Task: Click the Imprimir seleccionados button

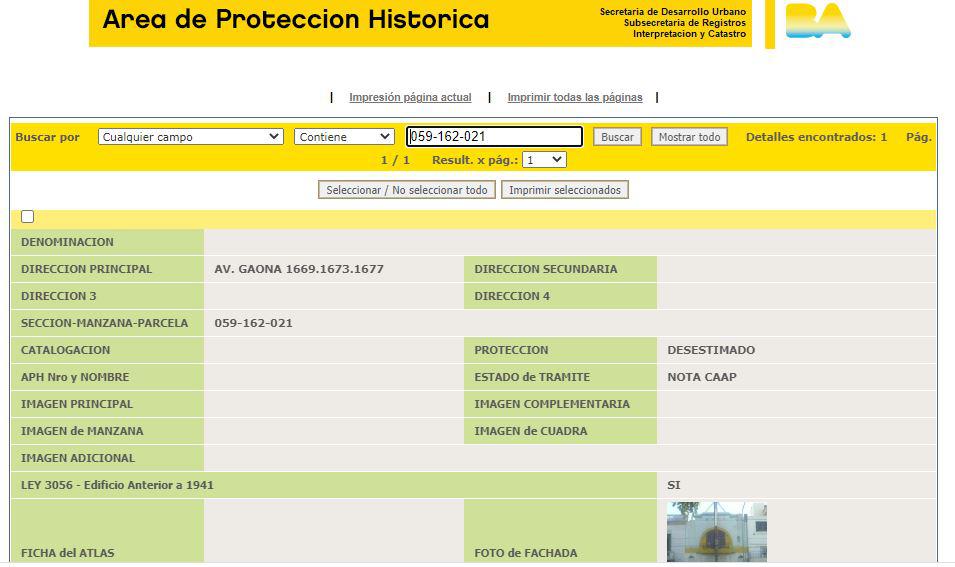Action: click(565, 190)
